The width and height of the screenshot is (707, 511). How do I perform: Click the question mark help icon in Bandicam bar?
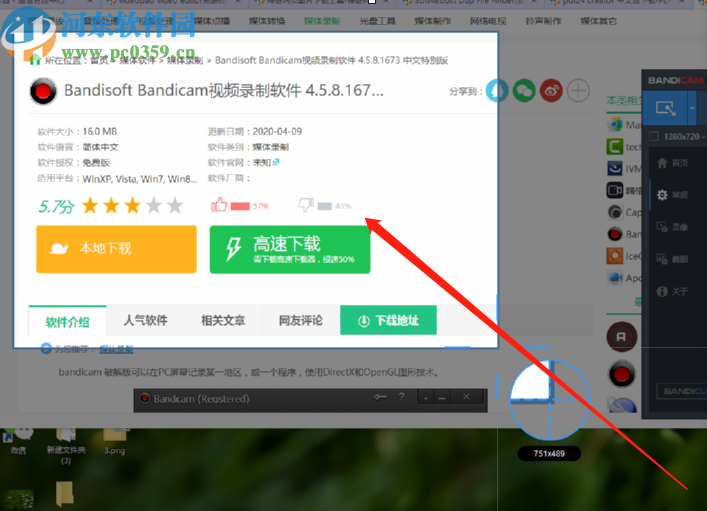click(x=401, y=396)
